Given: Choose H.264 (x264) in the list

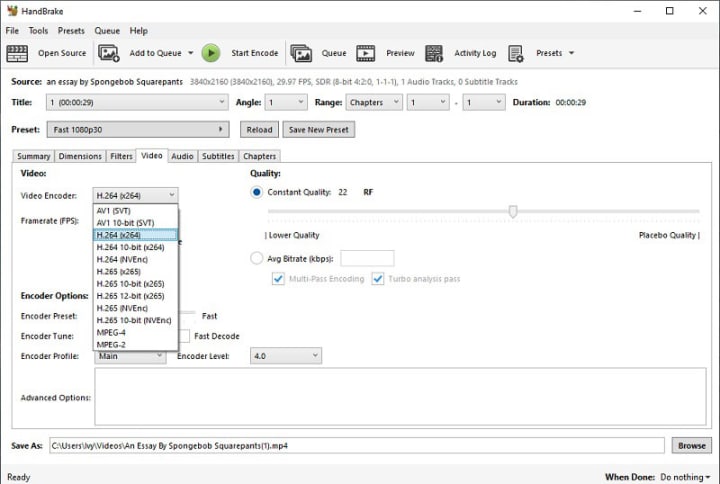Looking at the screenshot, I should click(x=135, y=235).
